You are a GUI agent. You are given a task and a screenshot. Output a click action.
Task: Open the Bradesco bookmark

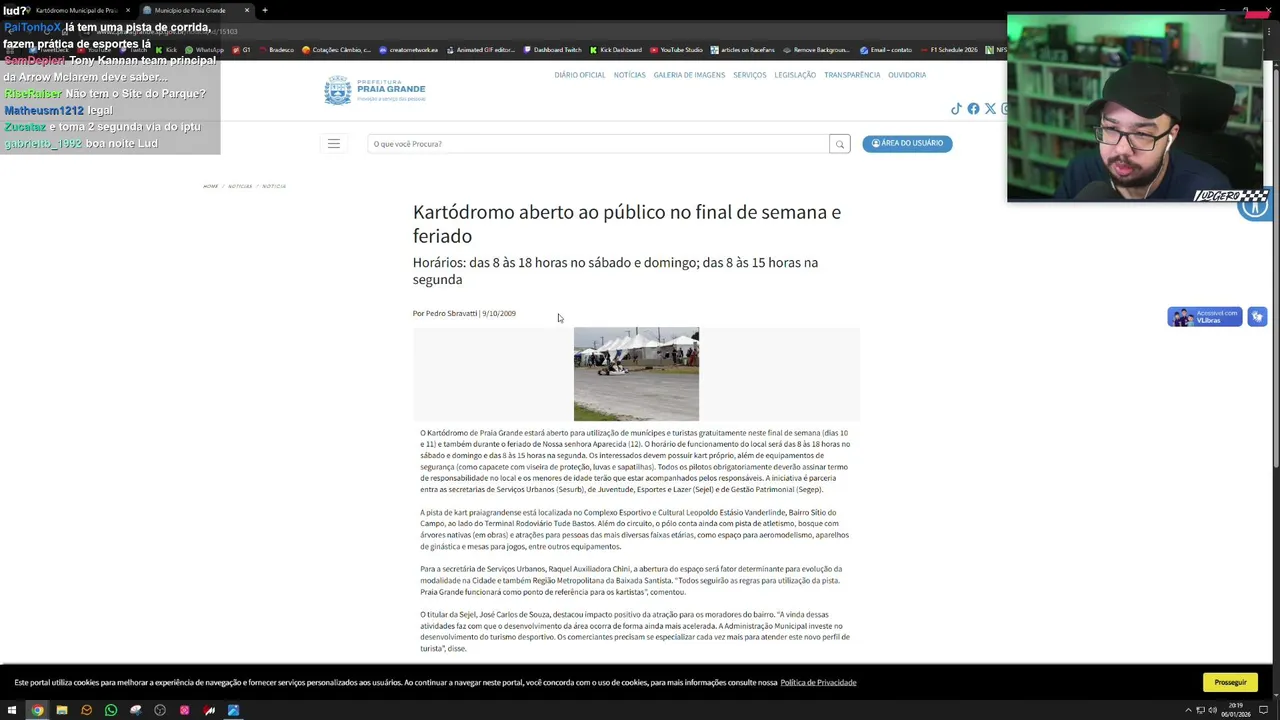coord(277,50)
